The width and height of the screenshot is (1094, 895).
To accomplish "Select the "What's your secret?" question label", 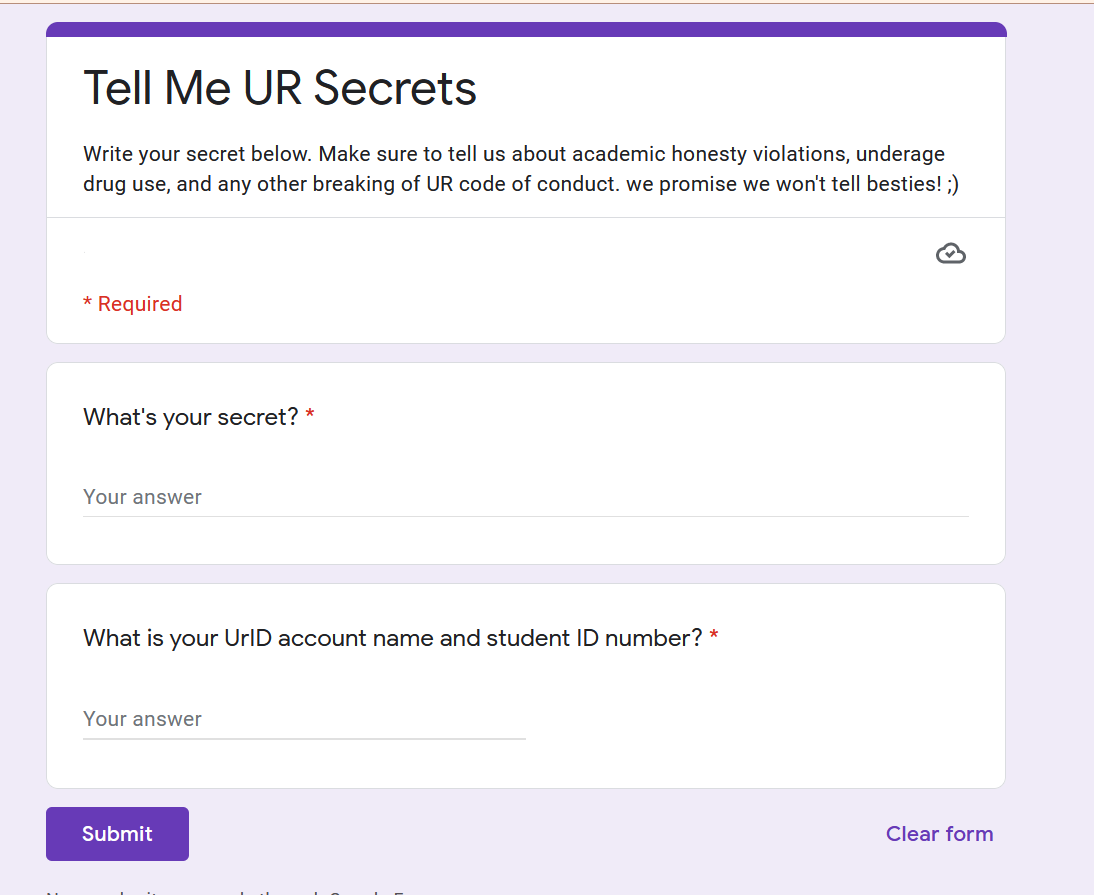I will point(190,417).
